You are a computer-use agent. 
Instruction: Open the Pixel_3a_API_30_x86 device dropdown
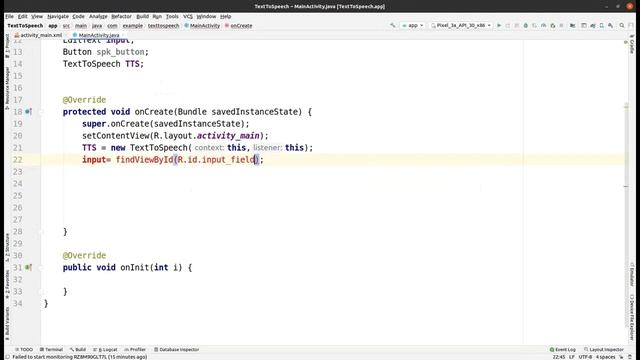point(461,25)
